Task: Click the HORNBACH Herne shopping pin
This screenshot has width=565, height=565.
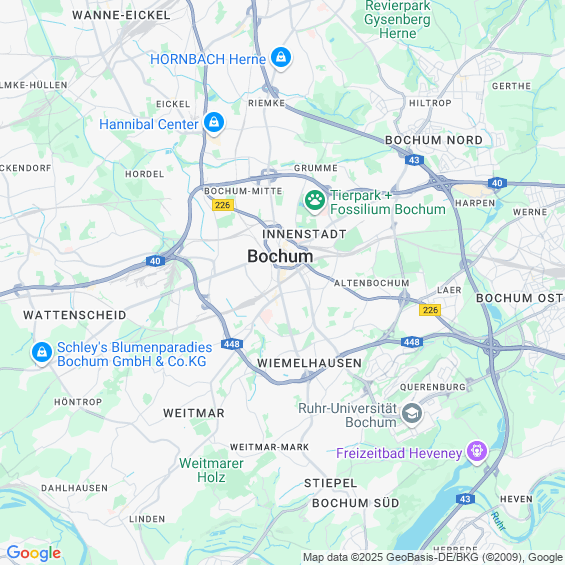Action: [x=281, y=58]
